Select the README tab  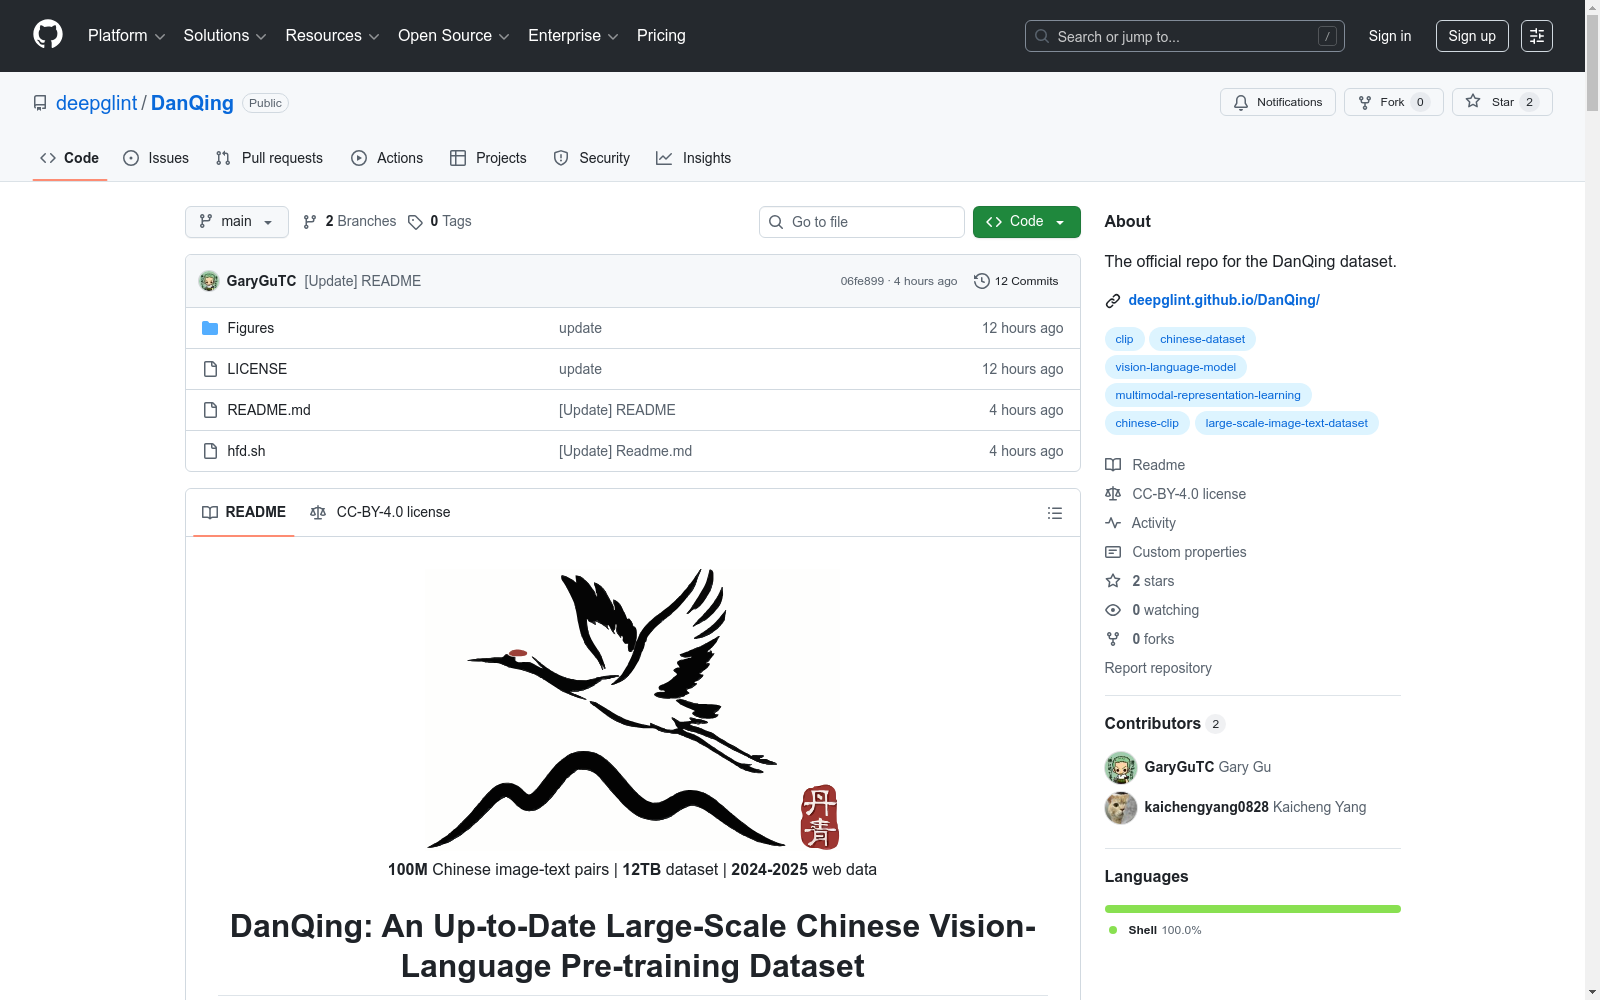(x=244, y=512)
